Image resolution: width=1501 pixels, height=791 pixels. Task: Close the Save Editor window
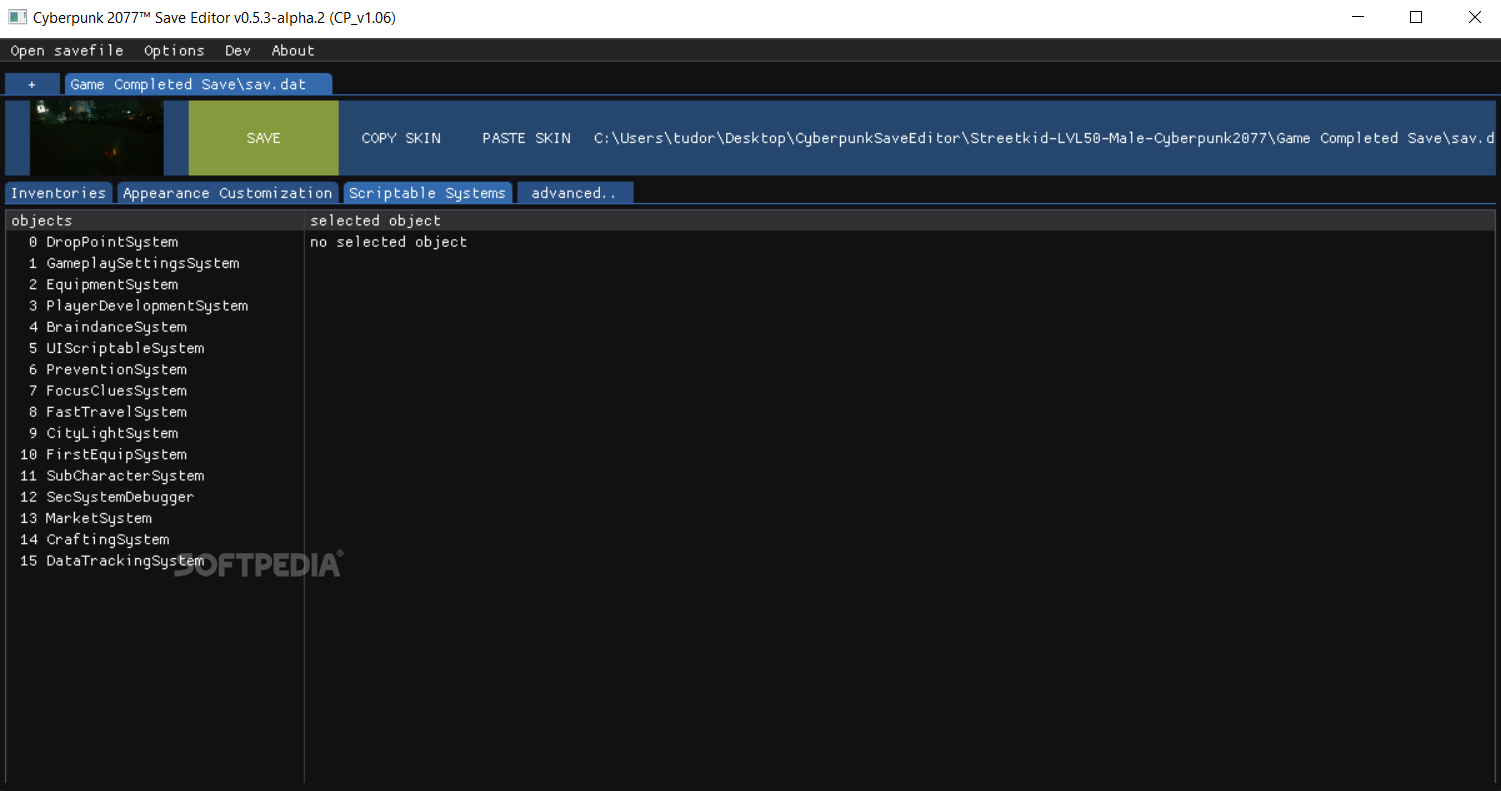coord(1474,17)
